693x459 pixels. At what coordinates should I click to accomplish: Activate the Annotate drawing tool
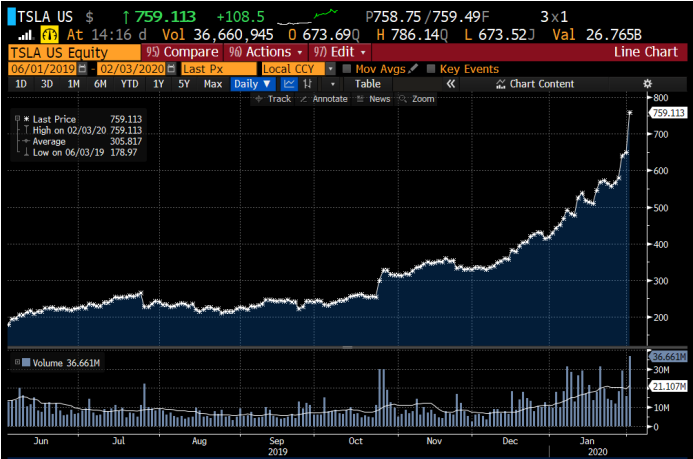pos(324,99)
